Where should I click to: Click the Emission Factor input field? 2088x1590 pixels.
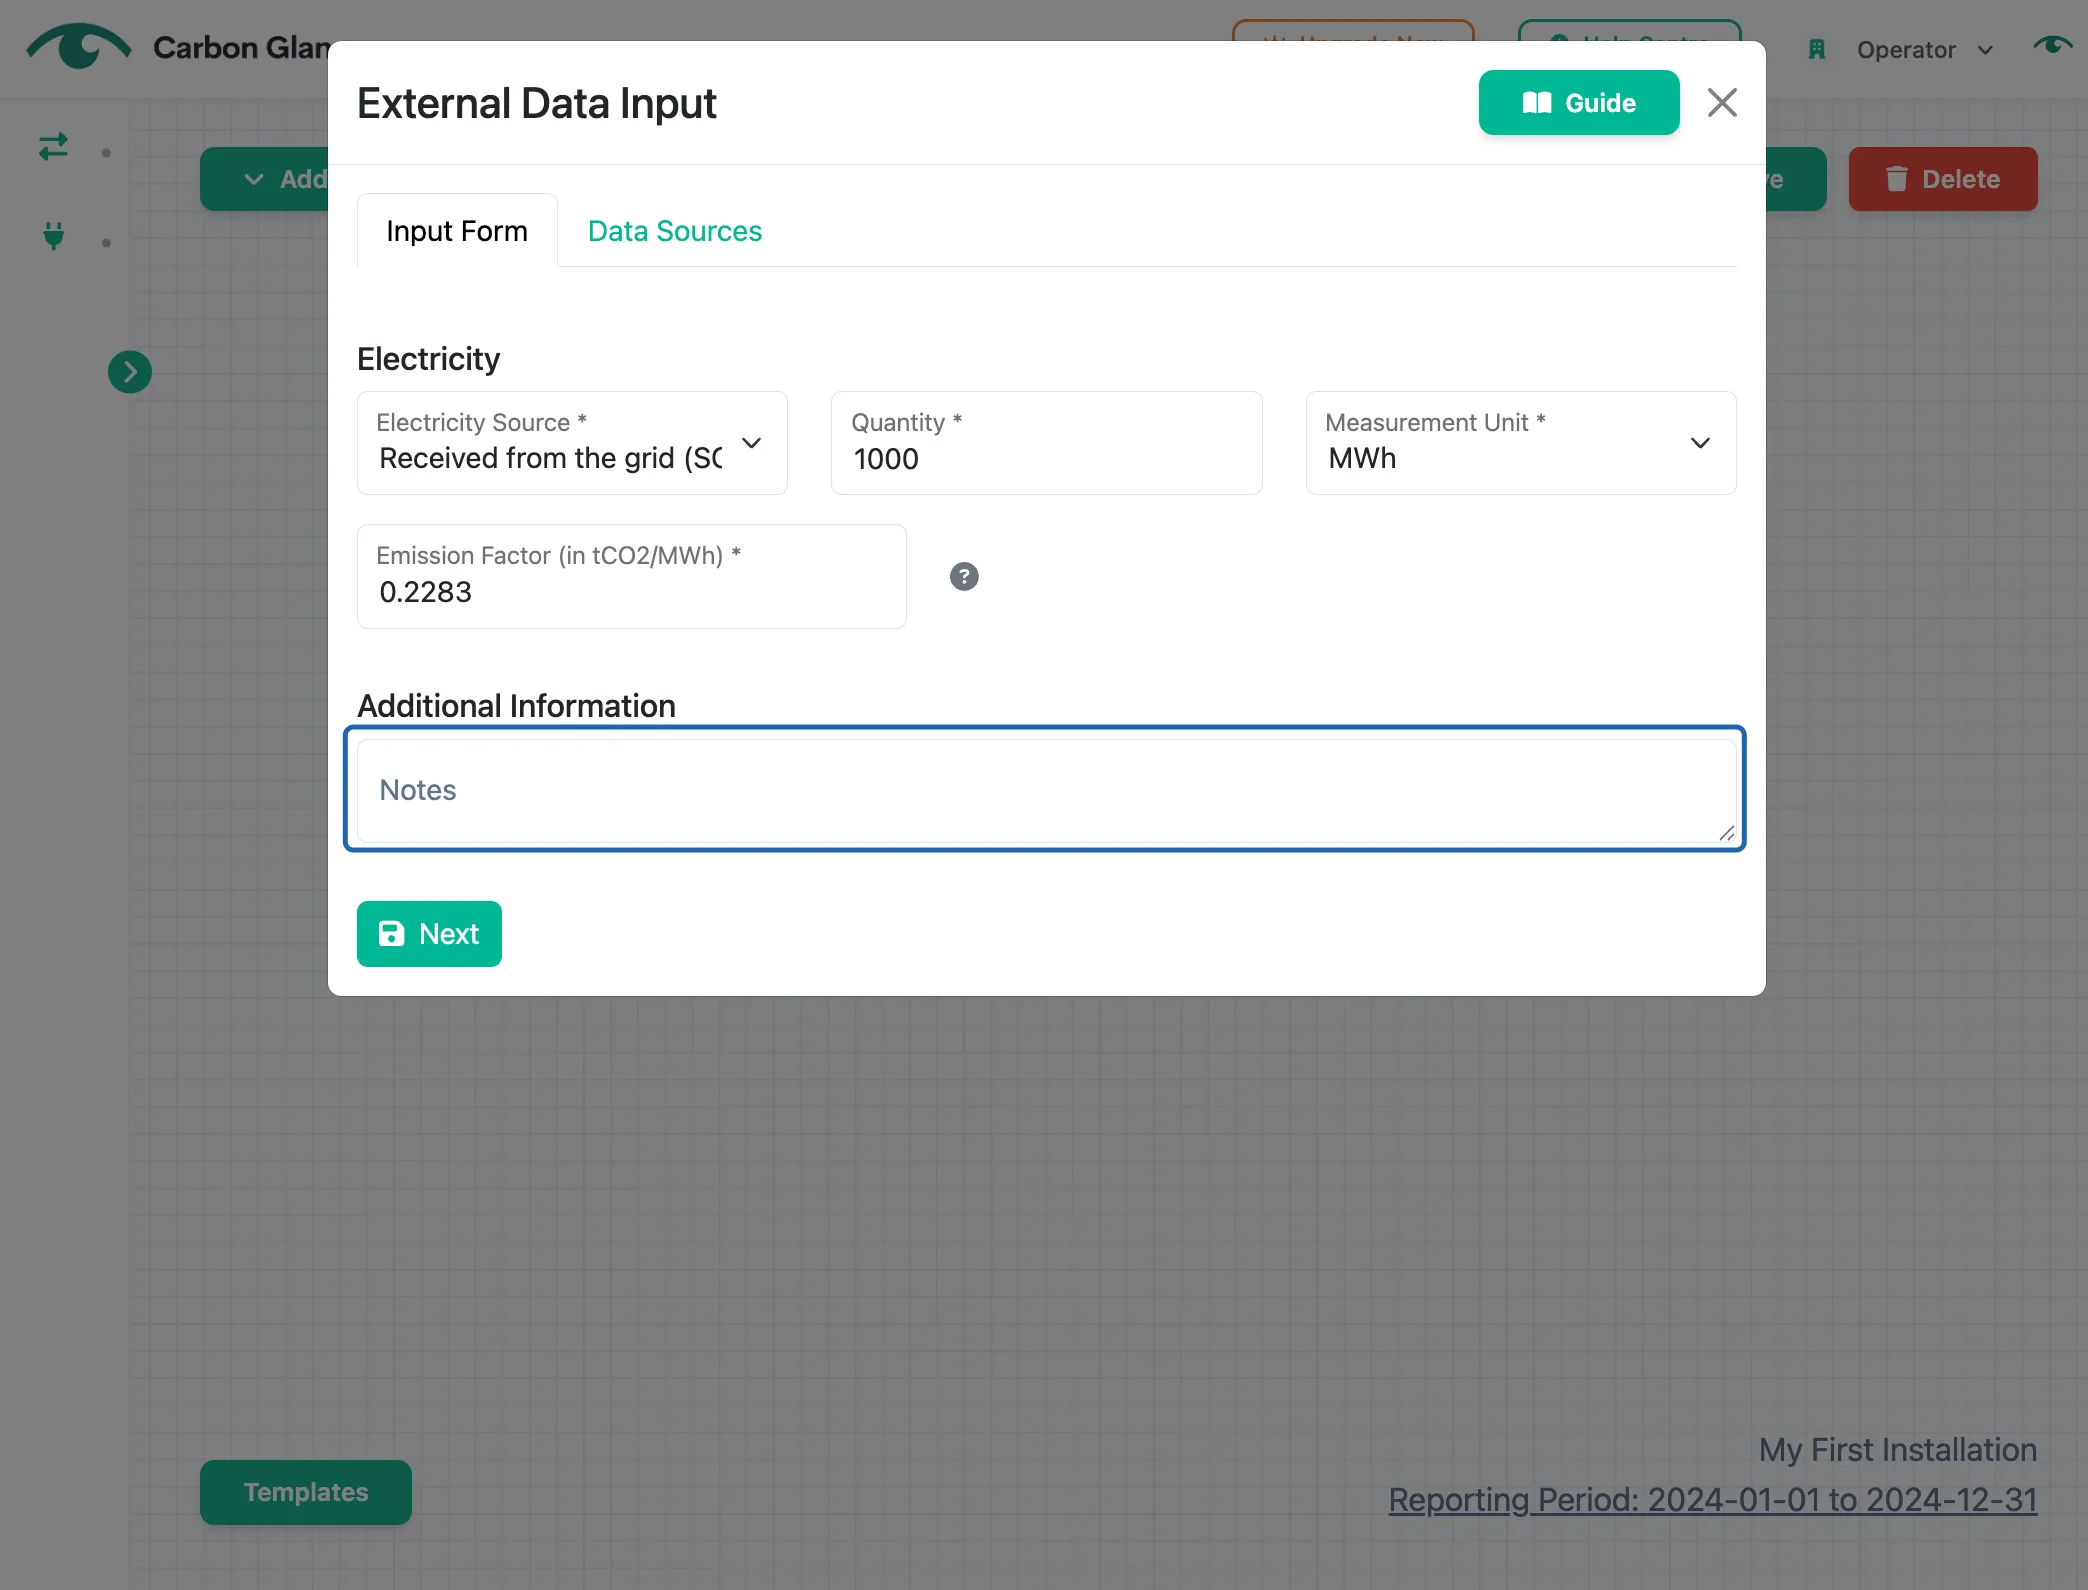coord(632,577)
